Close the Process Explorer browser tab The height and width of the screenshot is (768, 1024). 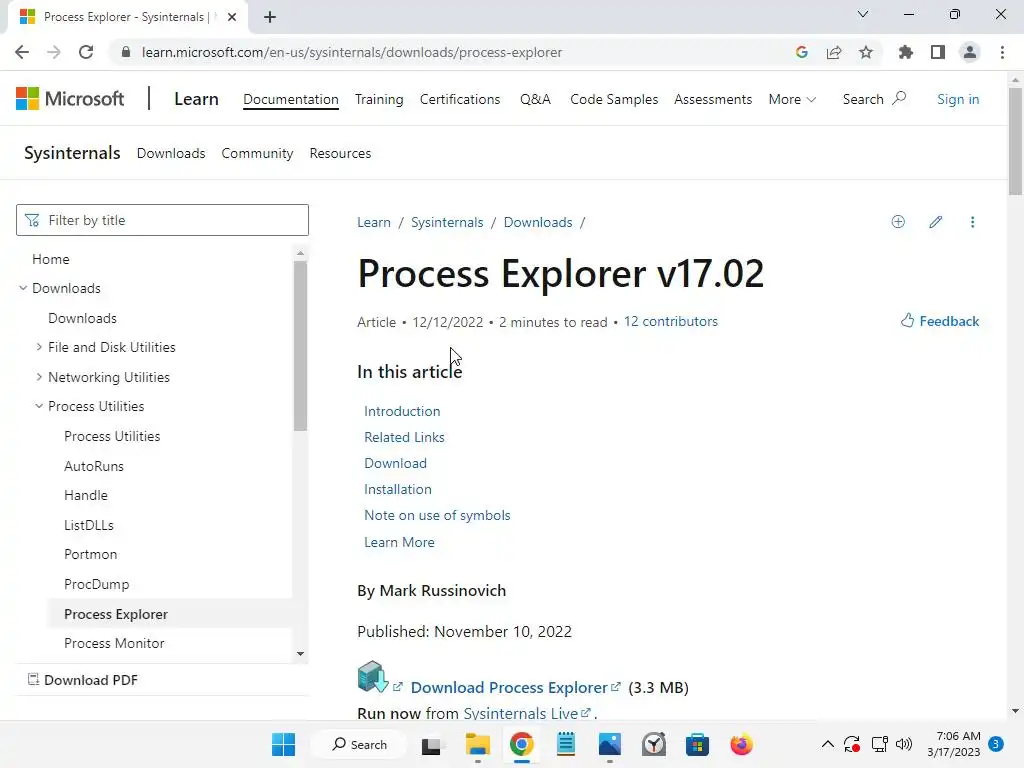click(232, 17)
